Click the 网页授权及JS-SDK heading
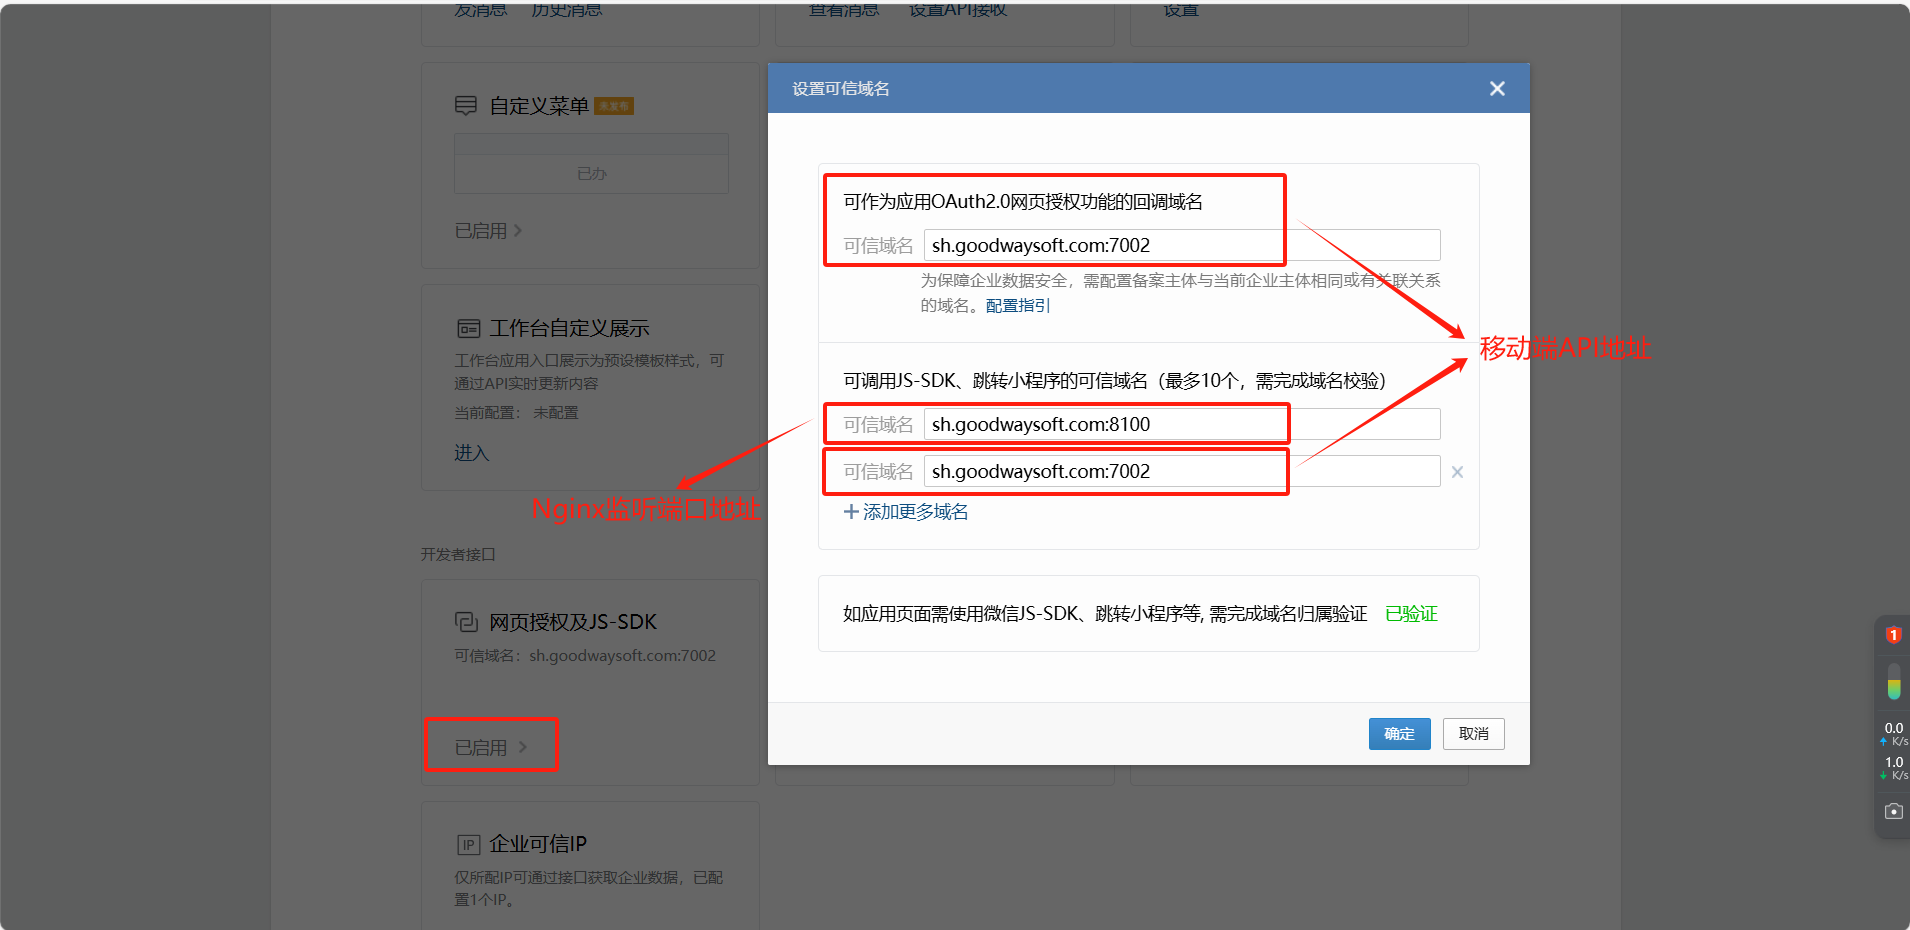Screen dimensions: 1910x930 tap(573, 622)
